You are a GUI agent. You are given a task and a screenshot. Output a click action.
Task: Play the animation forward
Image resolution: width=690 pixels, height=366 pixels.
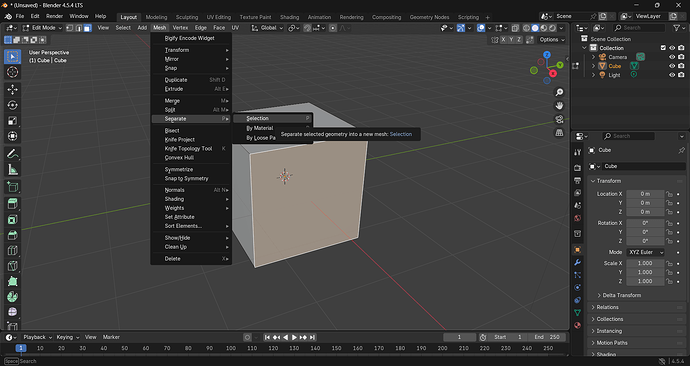point(294,337)
